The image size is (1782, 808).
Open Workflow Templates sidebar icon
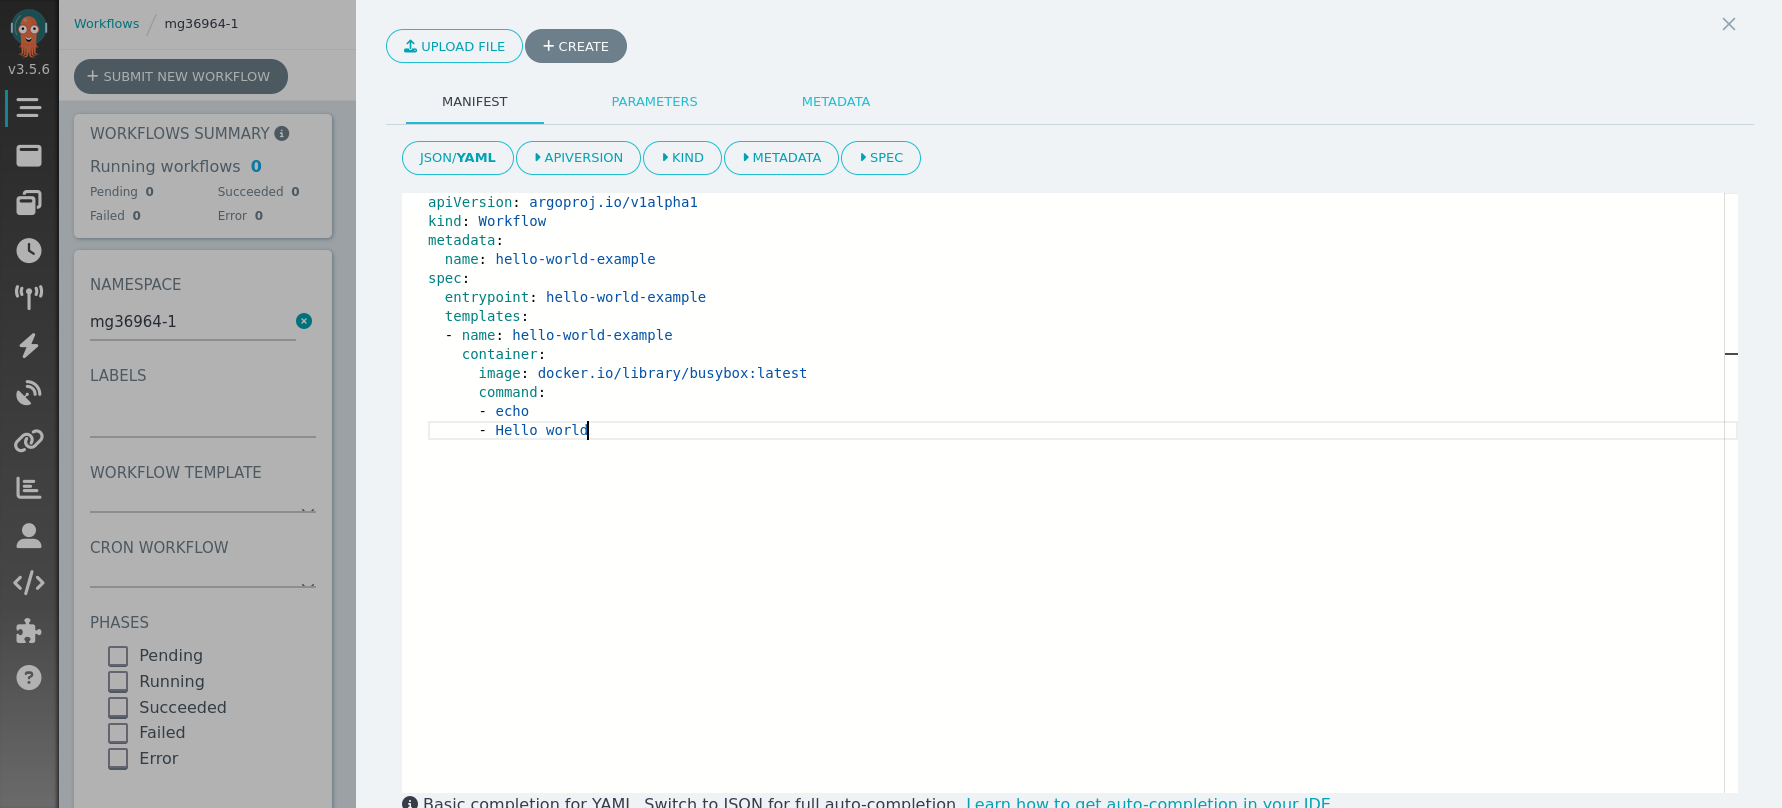tap(29, 155)
